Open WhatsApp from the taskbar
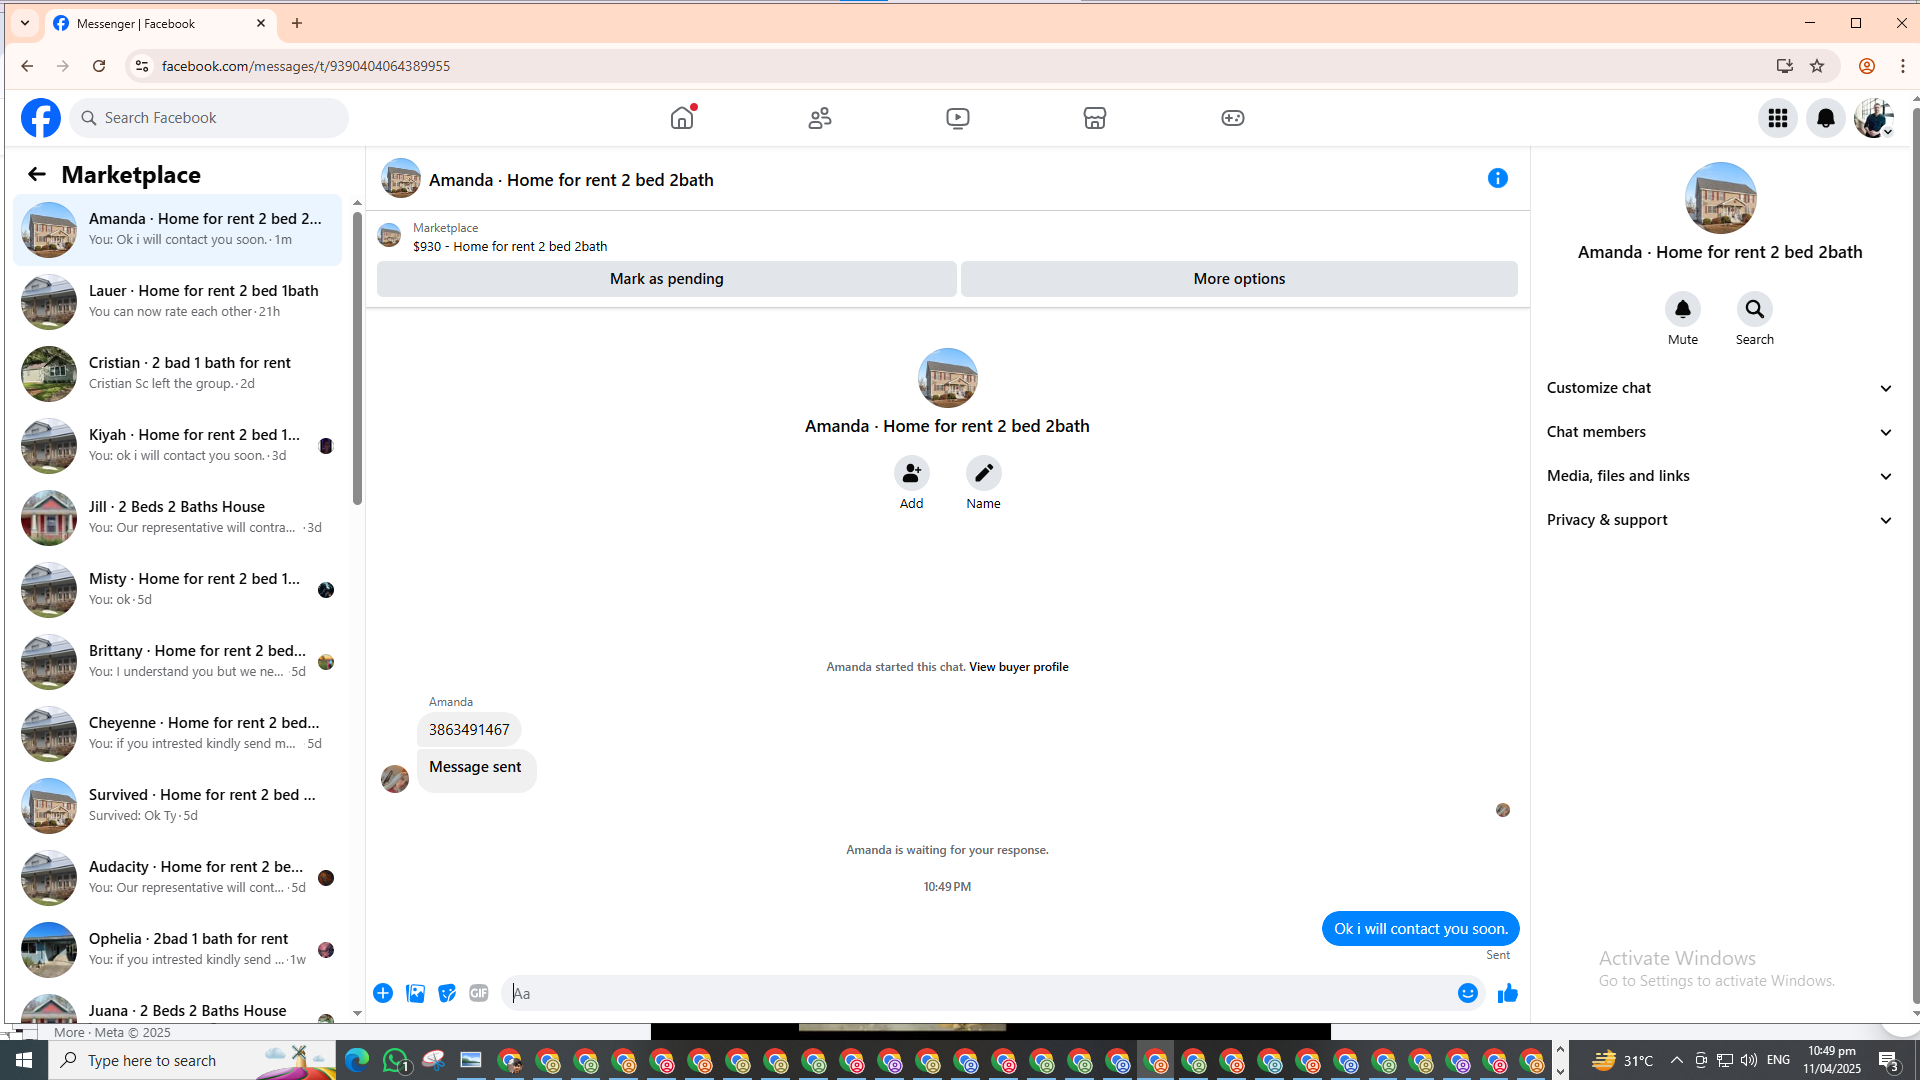Image resolution: width=1920 pixels, height=1080 pixels. point(396,1060)
